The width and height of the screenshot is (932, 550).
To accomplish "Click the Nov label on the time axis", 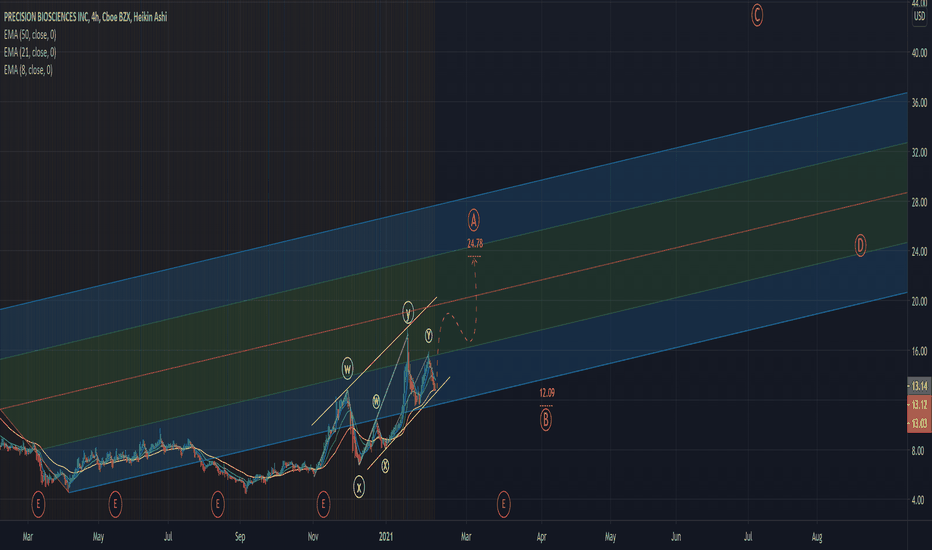I will [x=313, y=537].
